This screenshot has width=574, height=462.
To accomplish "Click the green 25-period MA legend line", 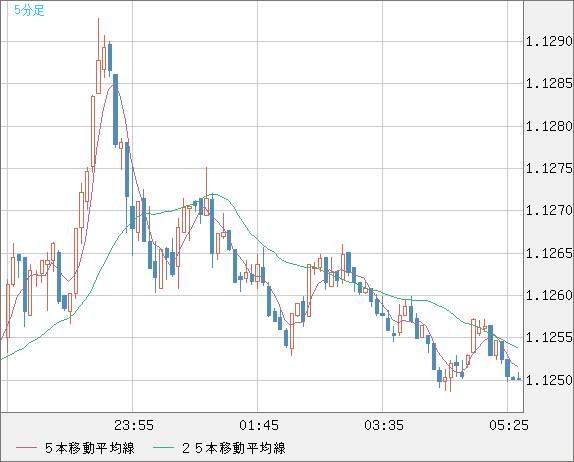I will [163, 448].
